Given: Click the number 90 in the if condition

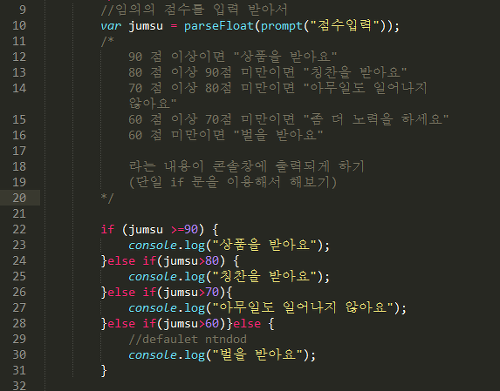Looking at the screenshot, I should point(191,229).
